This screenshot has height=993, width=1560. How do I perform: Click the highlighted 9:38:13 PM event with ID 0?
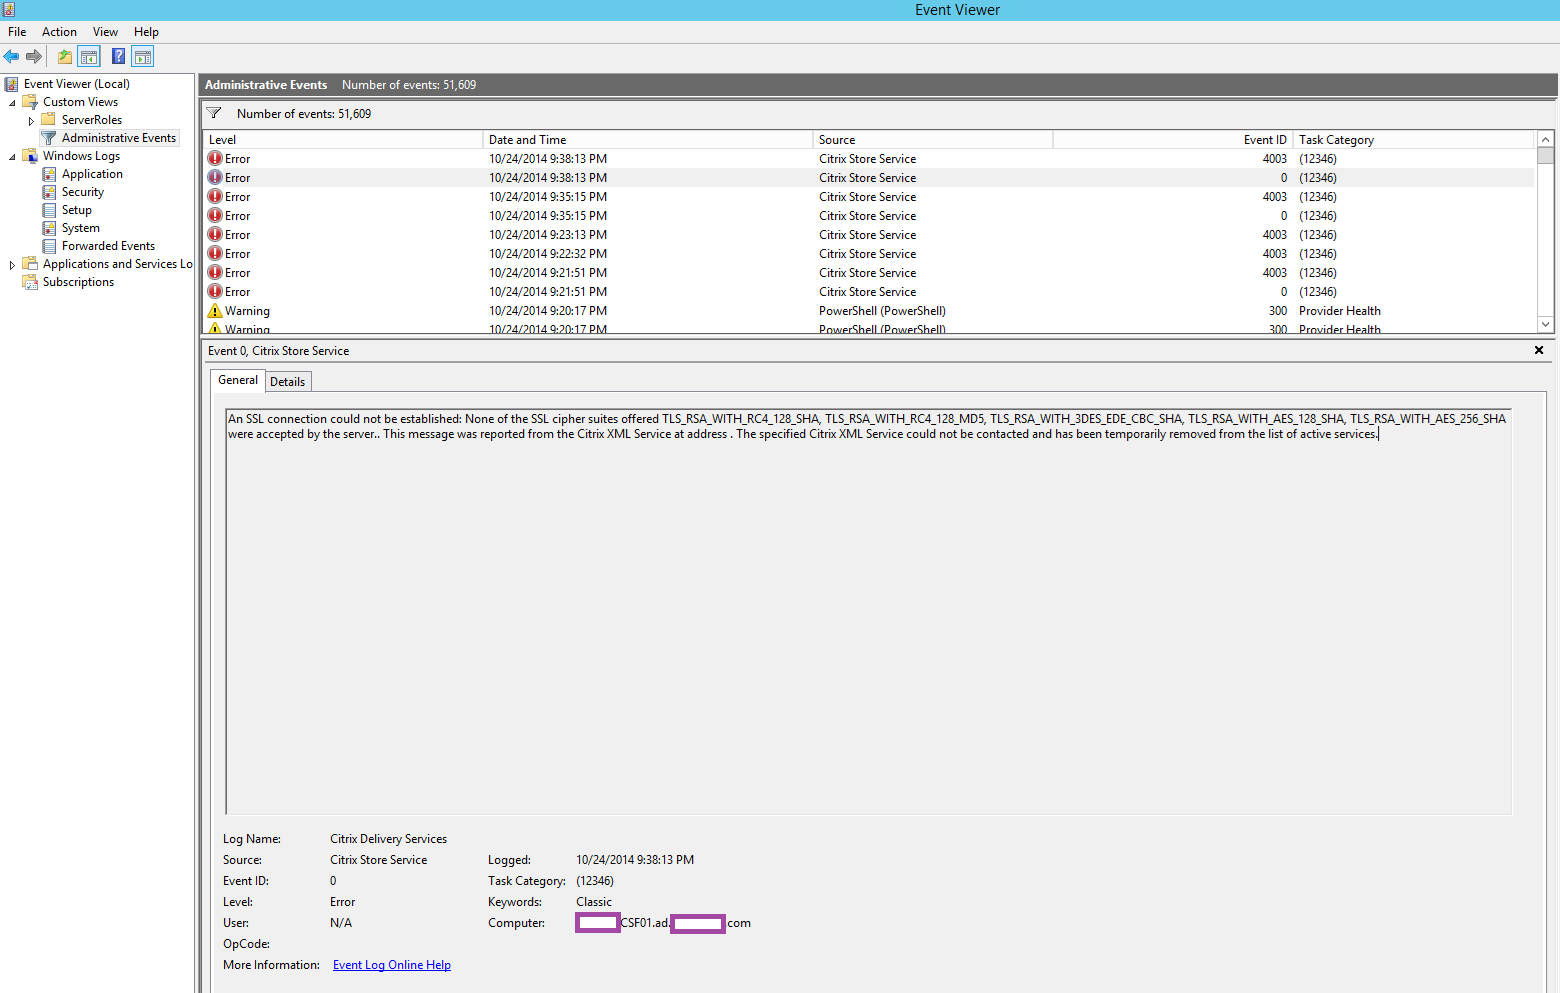[869, 178]
